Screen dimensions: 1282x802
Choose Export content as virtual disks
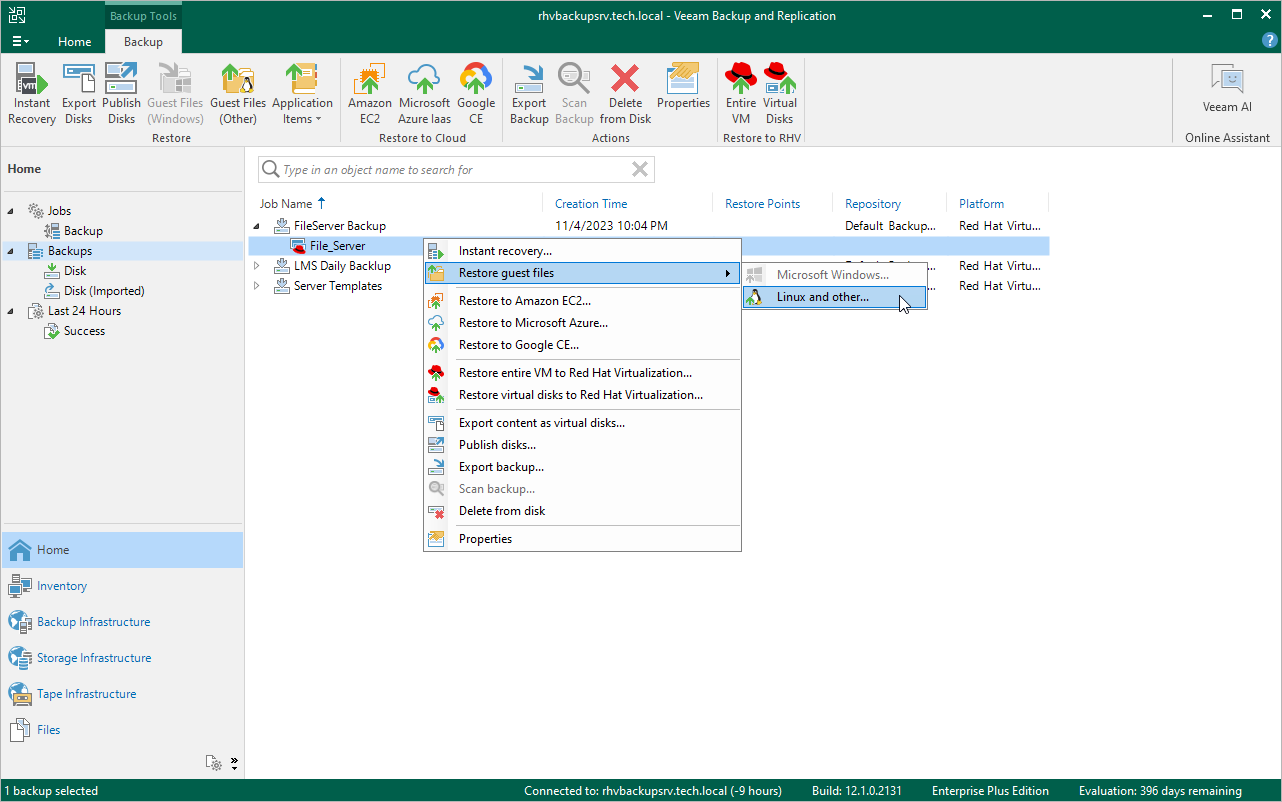(x=582, y=423)
